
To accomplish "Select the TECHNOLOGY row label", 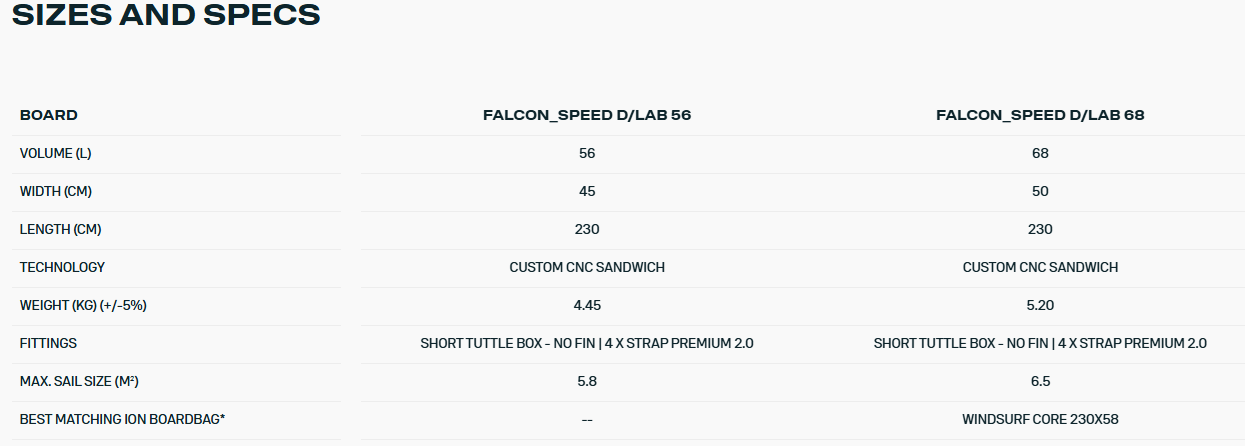I will click(x=62, y=267).
